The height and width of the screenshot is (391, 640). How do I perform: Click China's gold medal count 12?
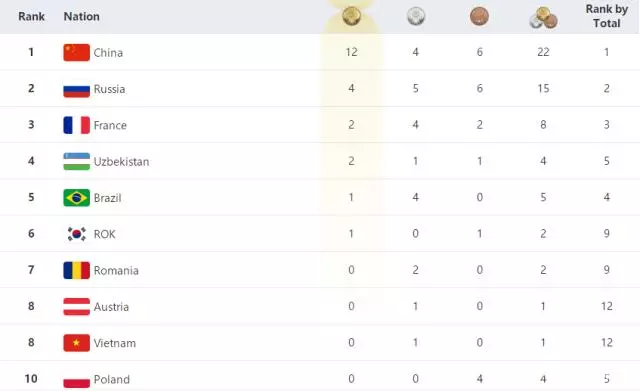351,52
